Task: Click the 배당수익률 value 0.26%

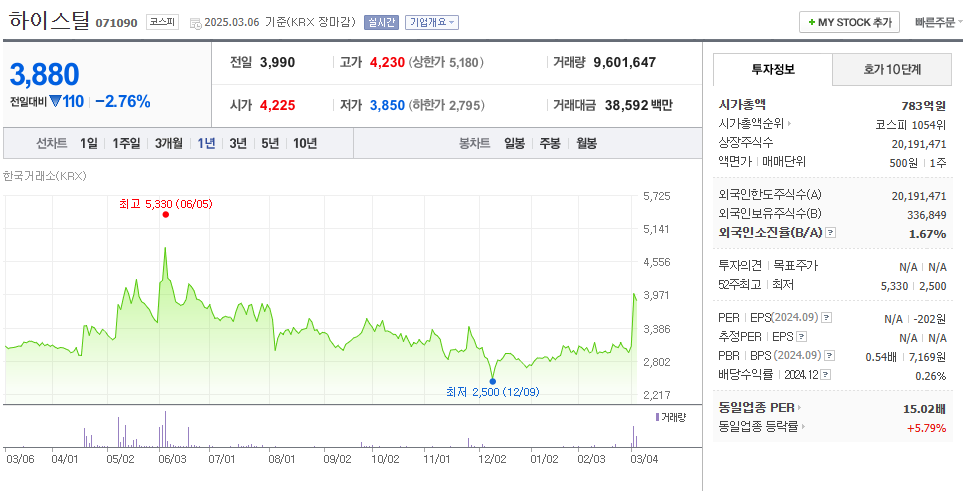Action: (x=931, y=376)
